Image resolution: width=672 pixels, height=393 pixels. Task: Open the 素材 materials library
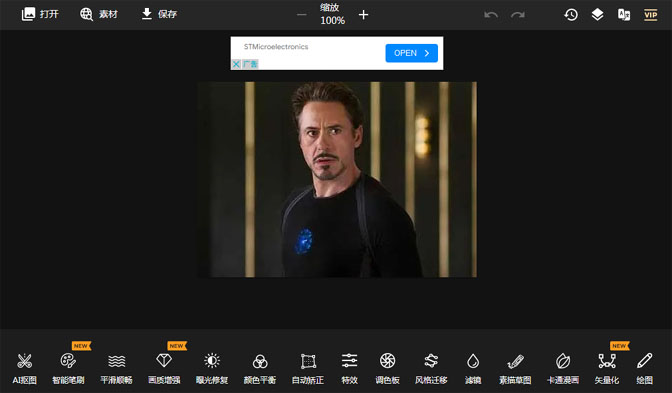(x=99, y=14)
